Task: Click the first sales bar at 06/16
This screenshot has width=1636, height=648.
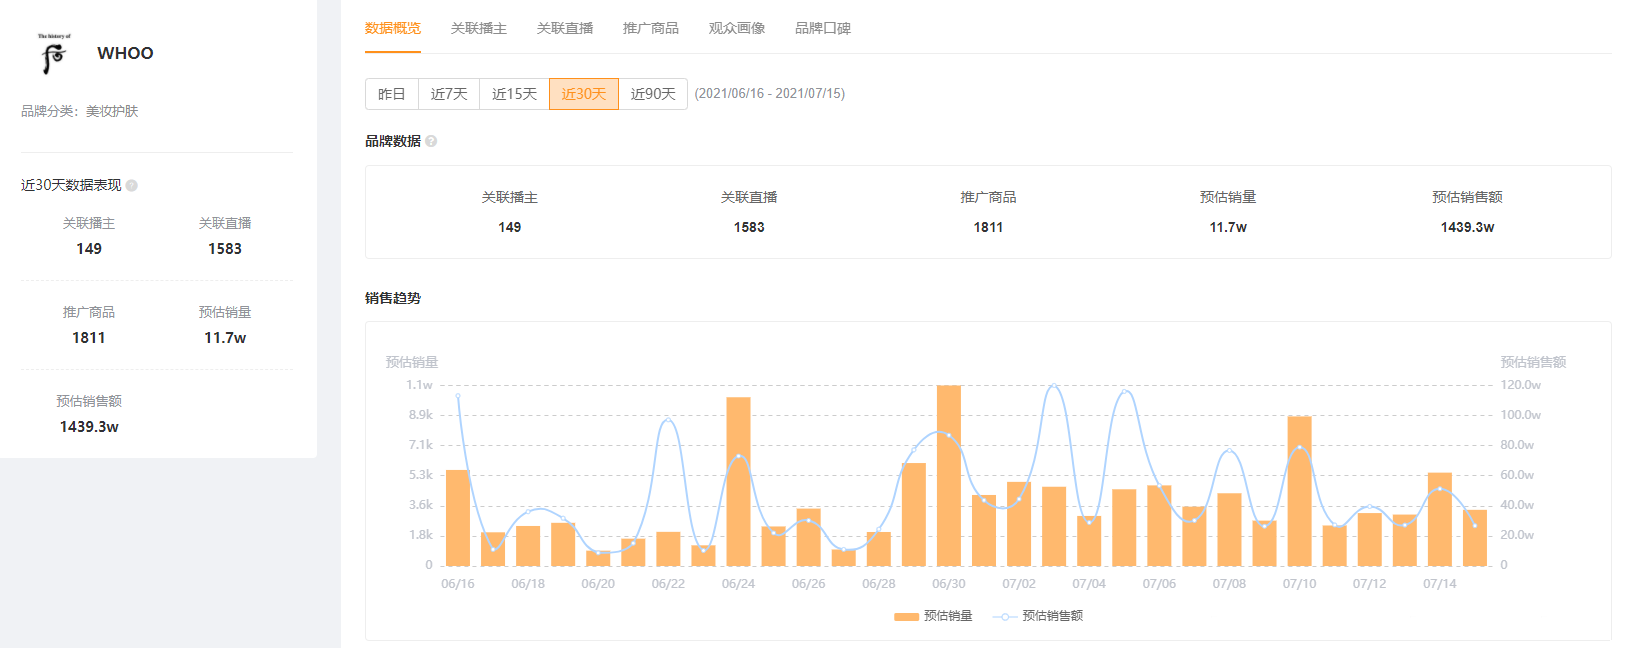Action: 458,518
